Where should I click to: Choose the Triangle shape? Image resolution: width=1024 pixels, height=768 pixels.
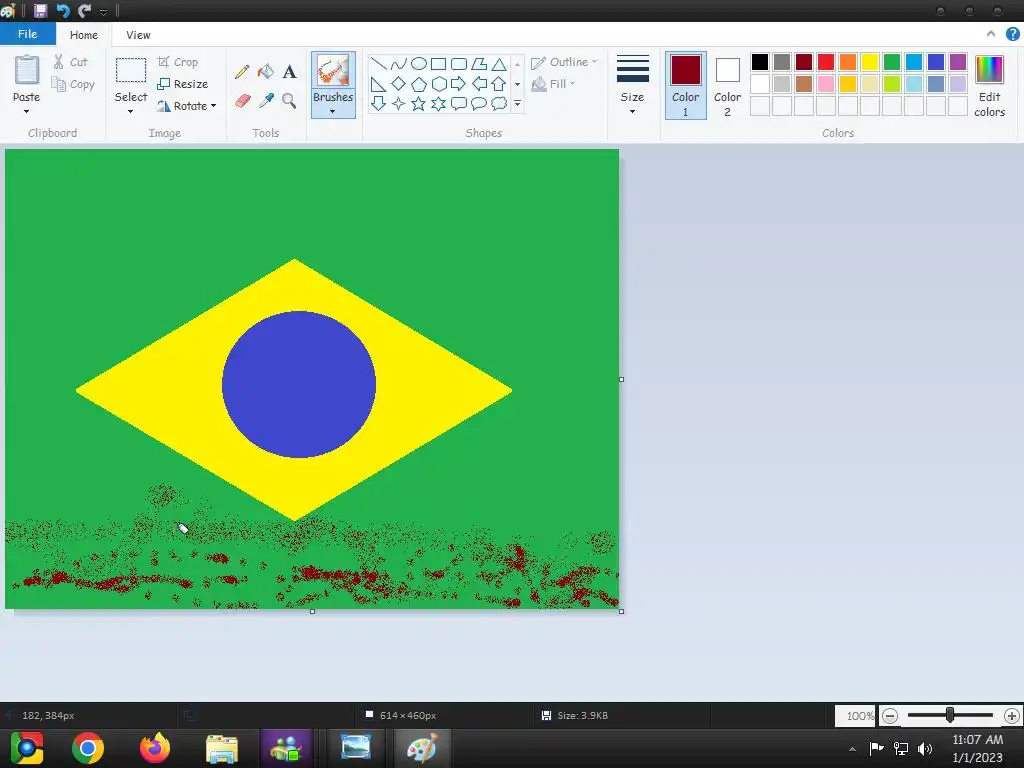point(499,64)
